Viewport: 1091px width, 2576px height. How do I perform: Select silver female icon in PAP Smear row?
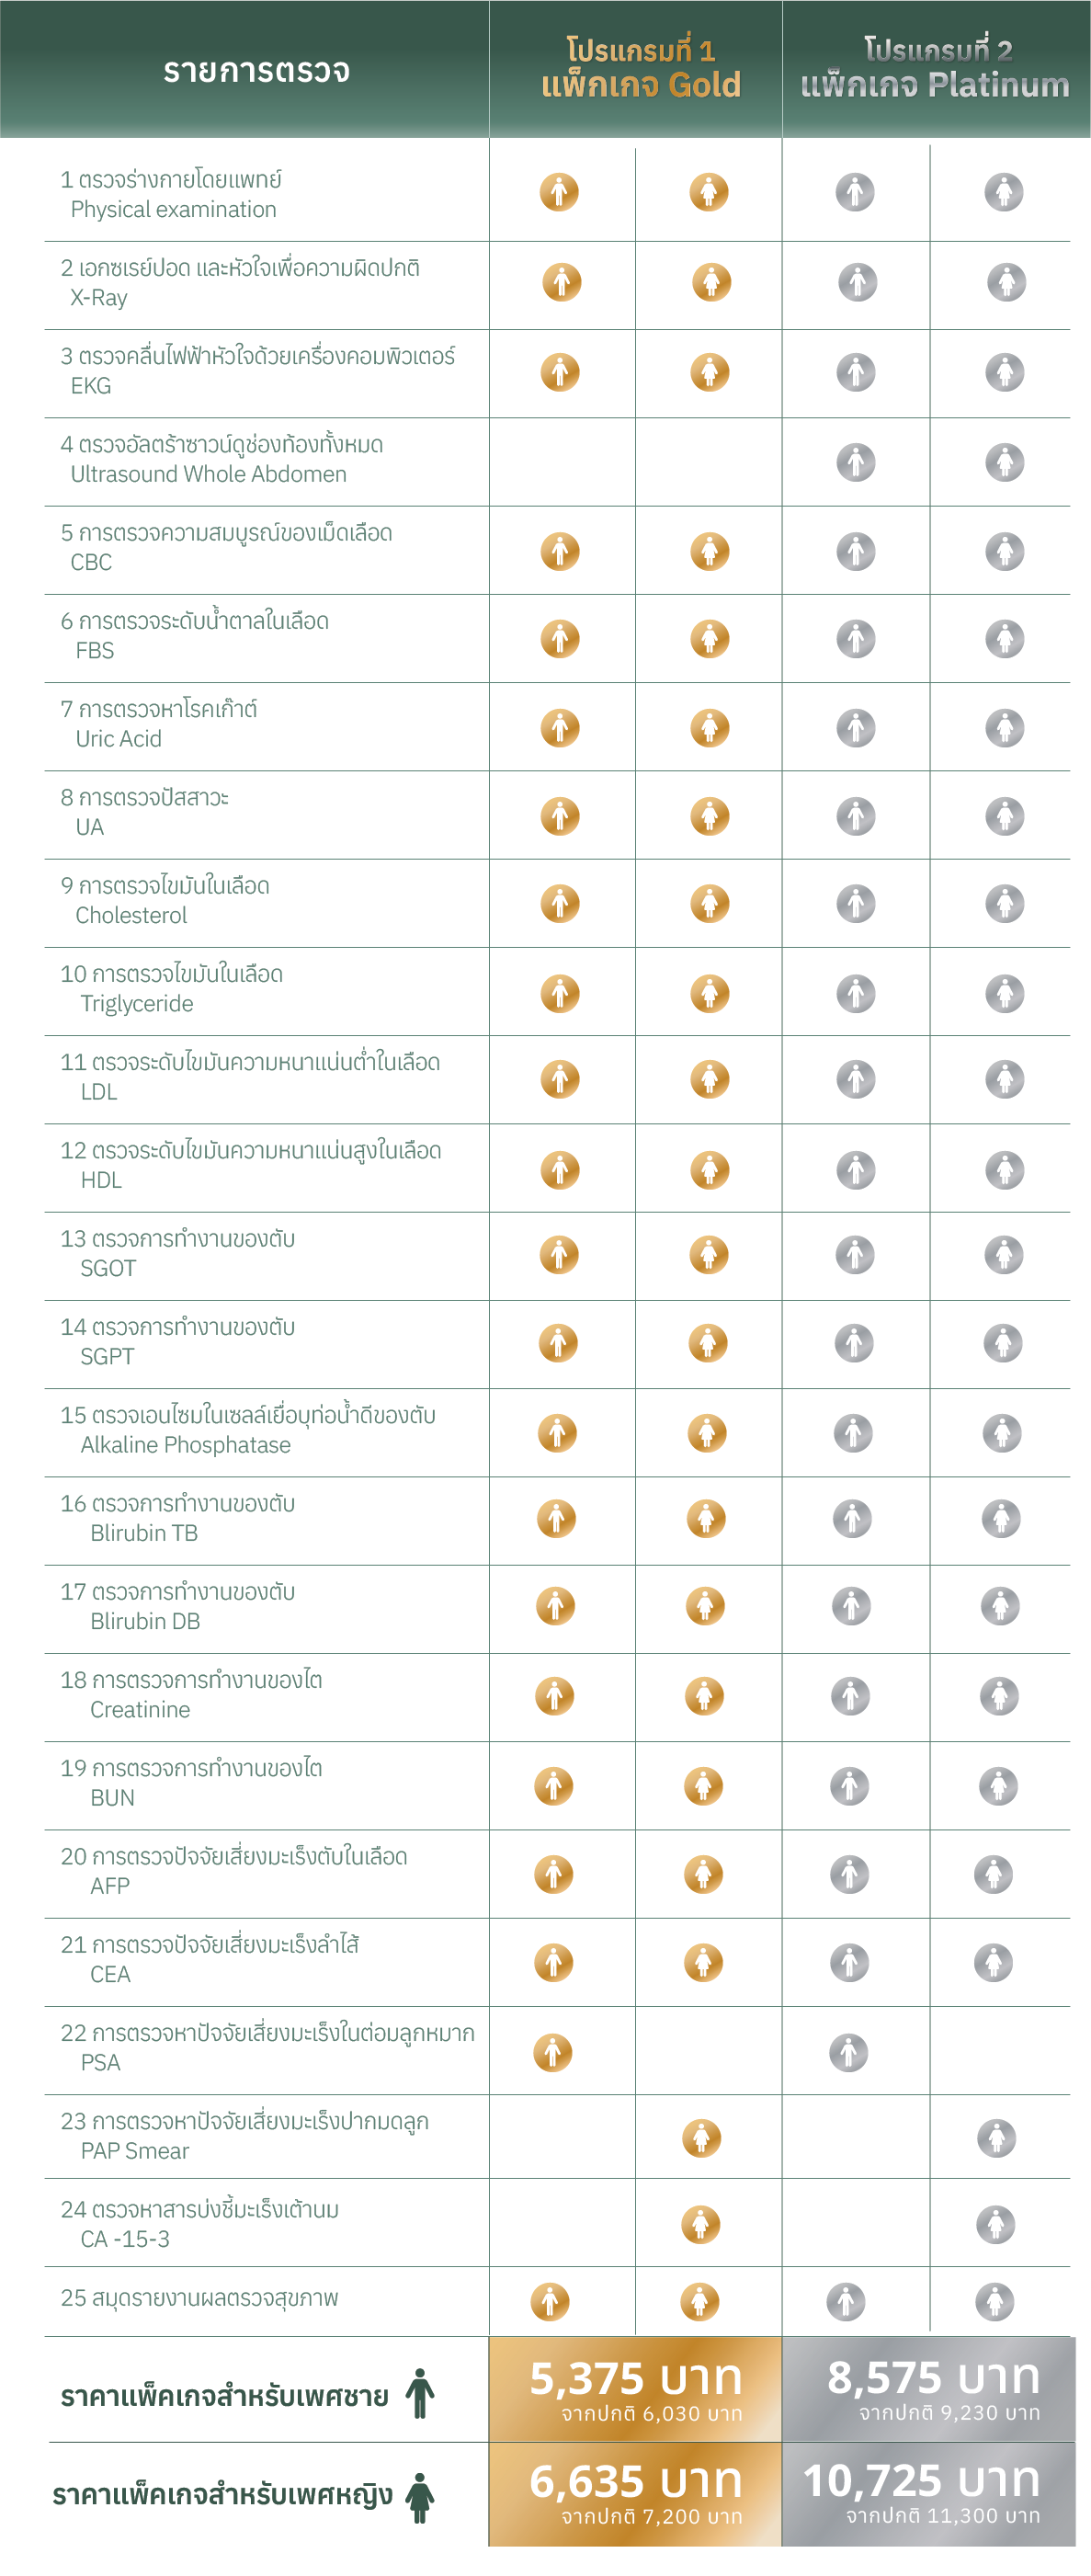point(996,2138)
